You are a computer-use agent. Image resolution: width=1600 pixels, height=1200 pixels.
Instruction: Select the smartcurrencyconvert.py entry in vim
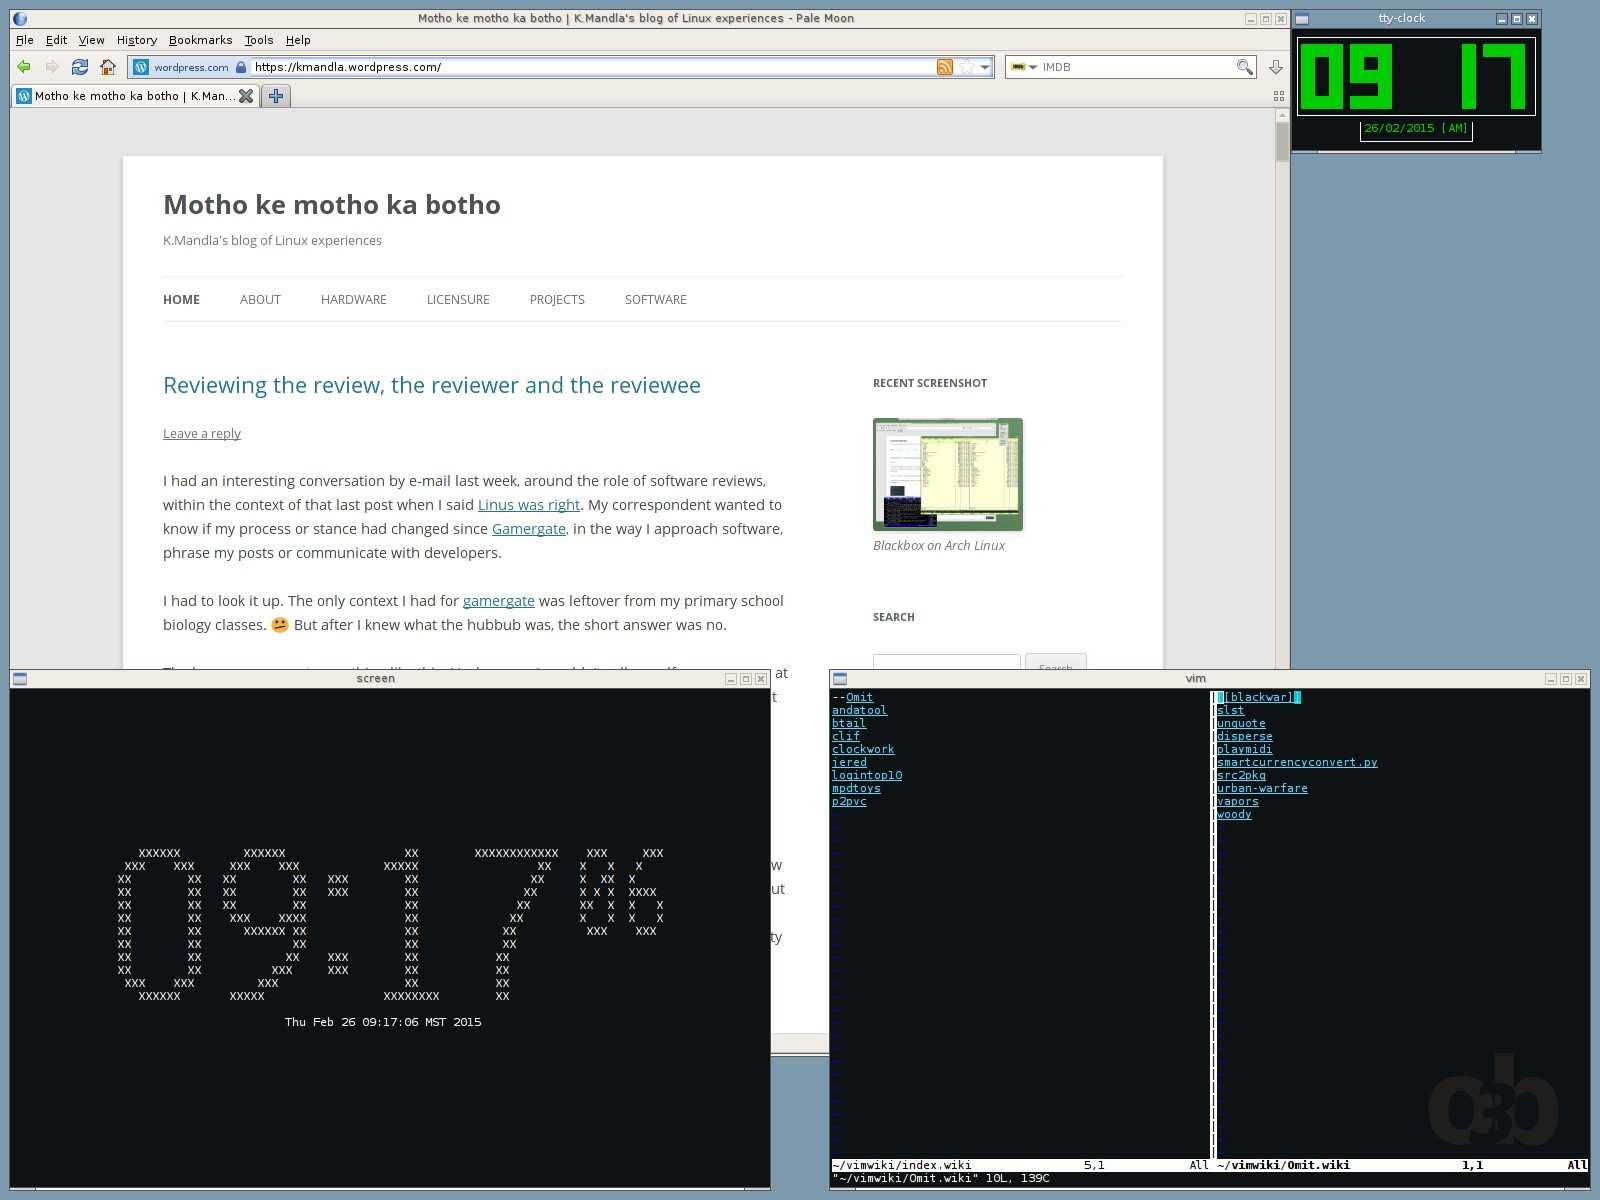click(x=1297, y=762)
